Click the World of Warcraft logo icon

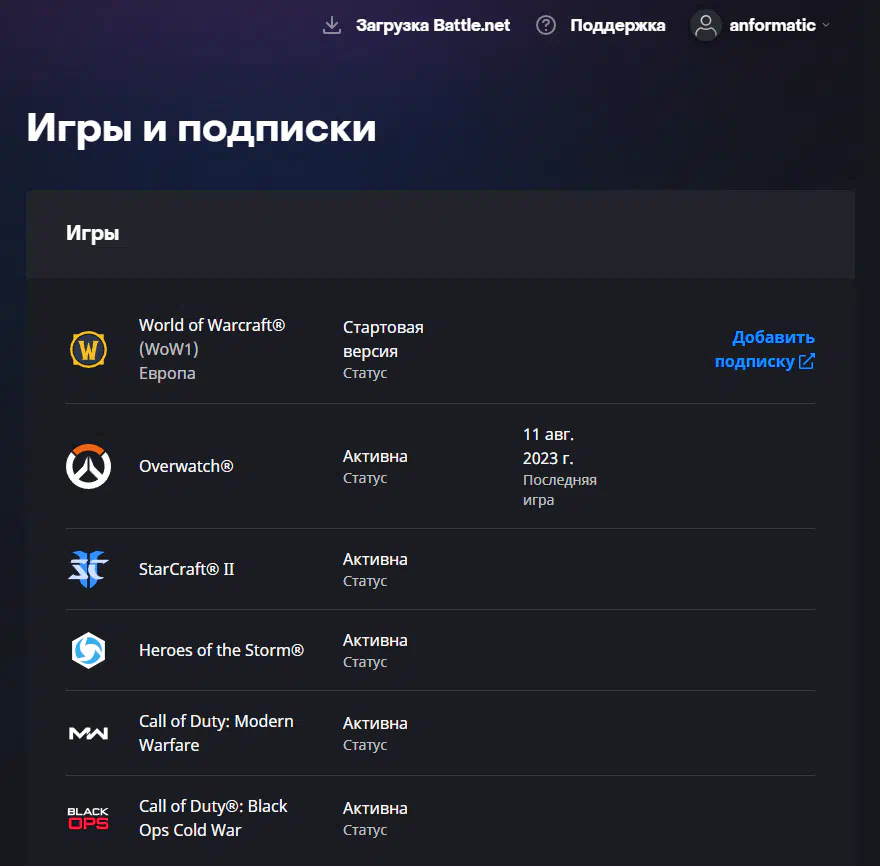pos(88,349)
